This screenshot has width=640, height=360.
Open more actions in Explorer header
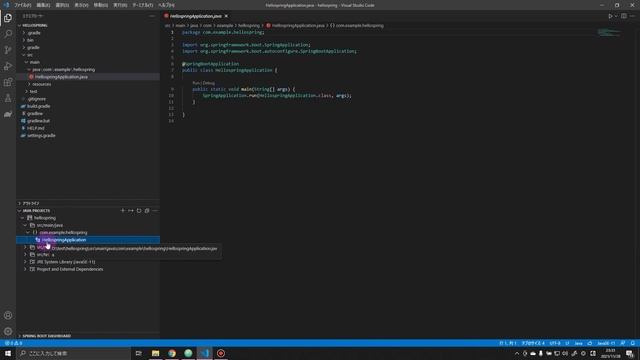152,16
